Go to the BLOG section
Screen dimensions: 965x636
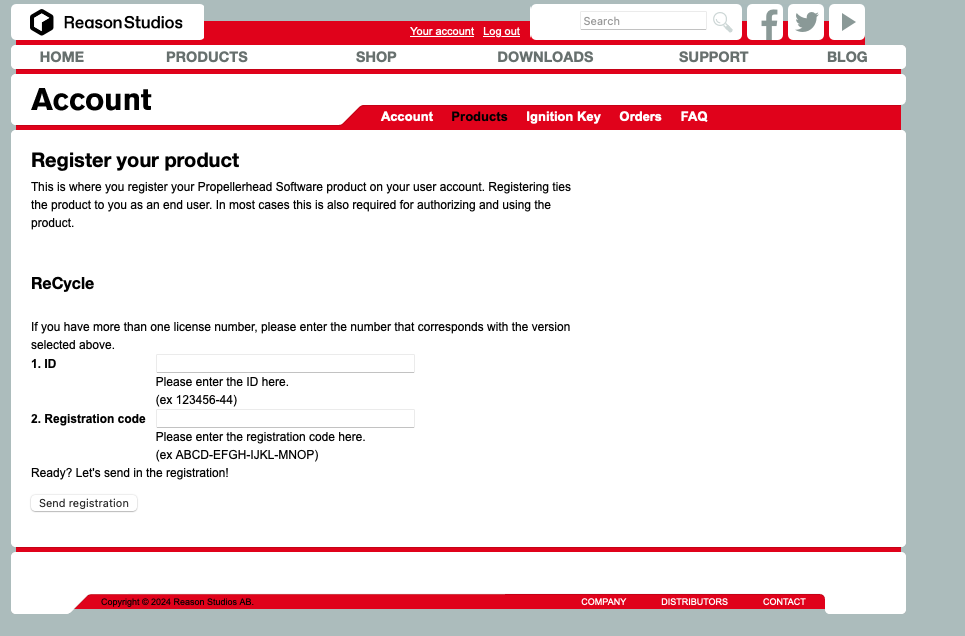pyautogui.click(x=847, y=57)
